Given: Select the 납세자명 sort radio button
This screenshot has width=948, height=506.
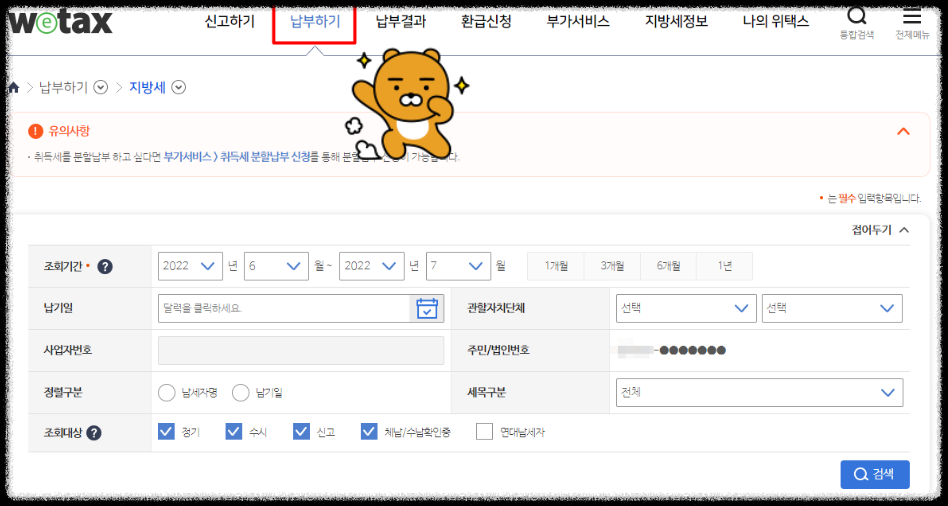Looking at the screenshot, I should click(166, 393).
